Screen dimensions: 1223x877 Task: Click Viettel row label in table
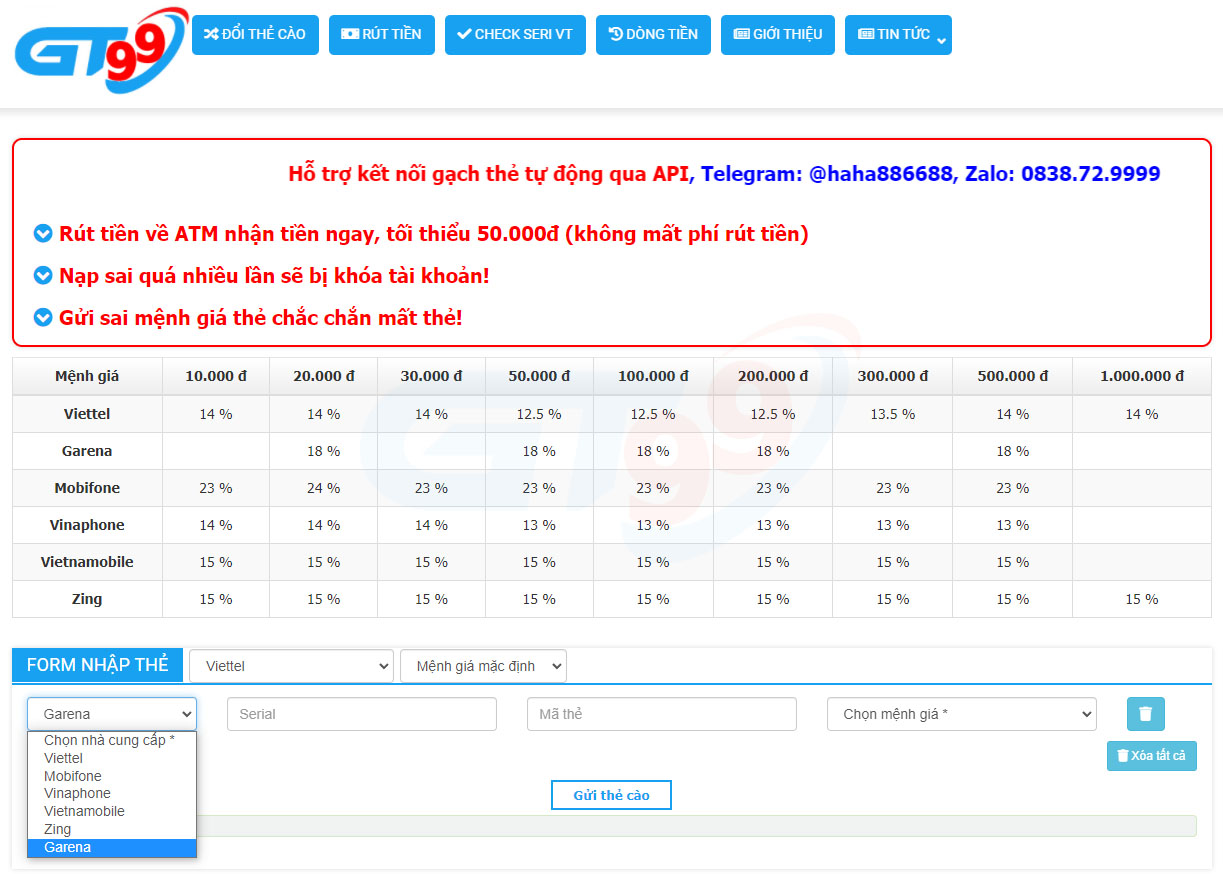click(x=87, y=414)
